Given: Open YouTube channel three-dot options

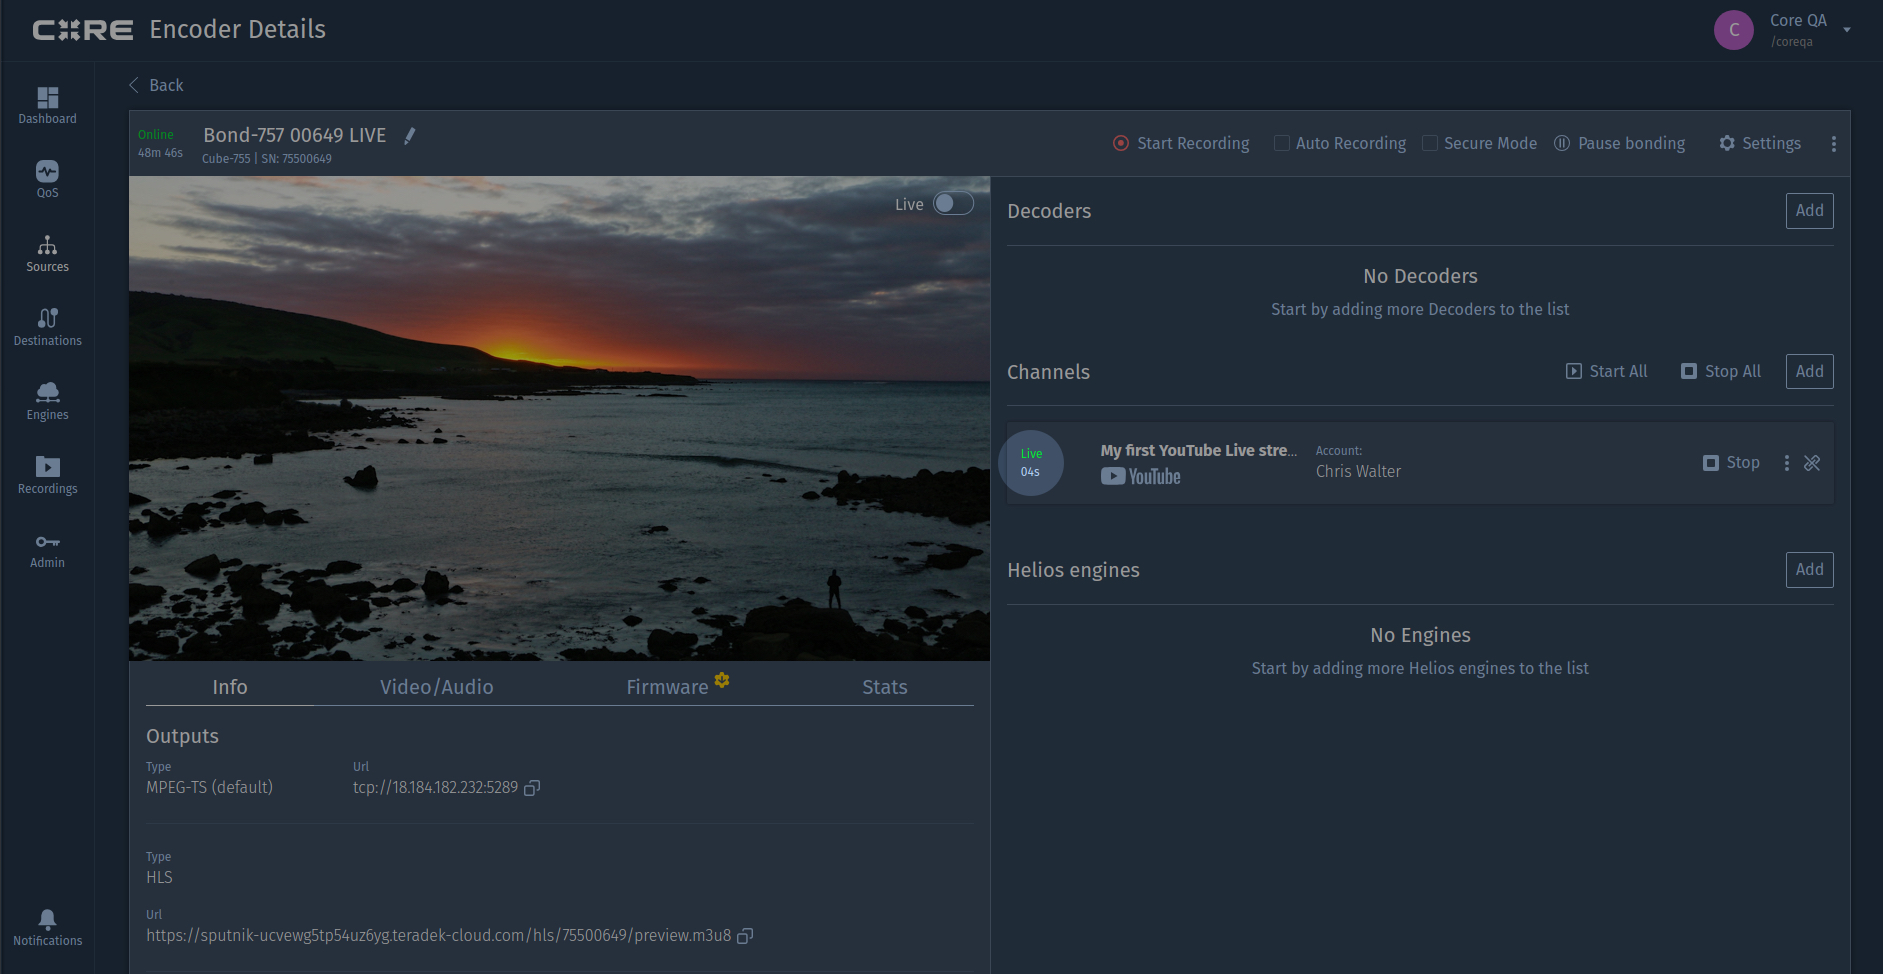Looking at the screenshot, I should (x=1786, y=463).
